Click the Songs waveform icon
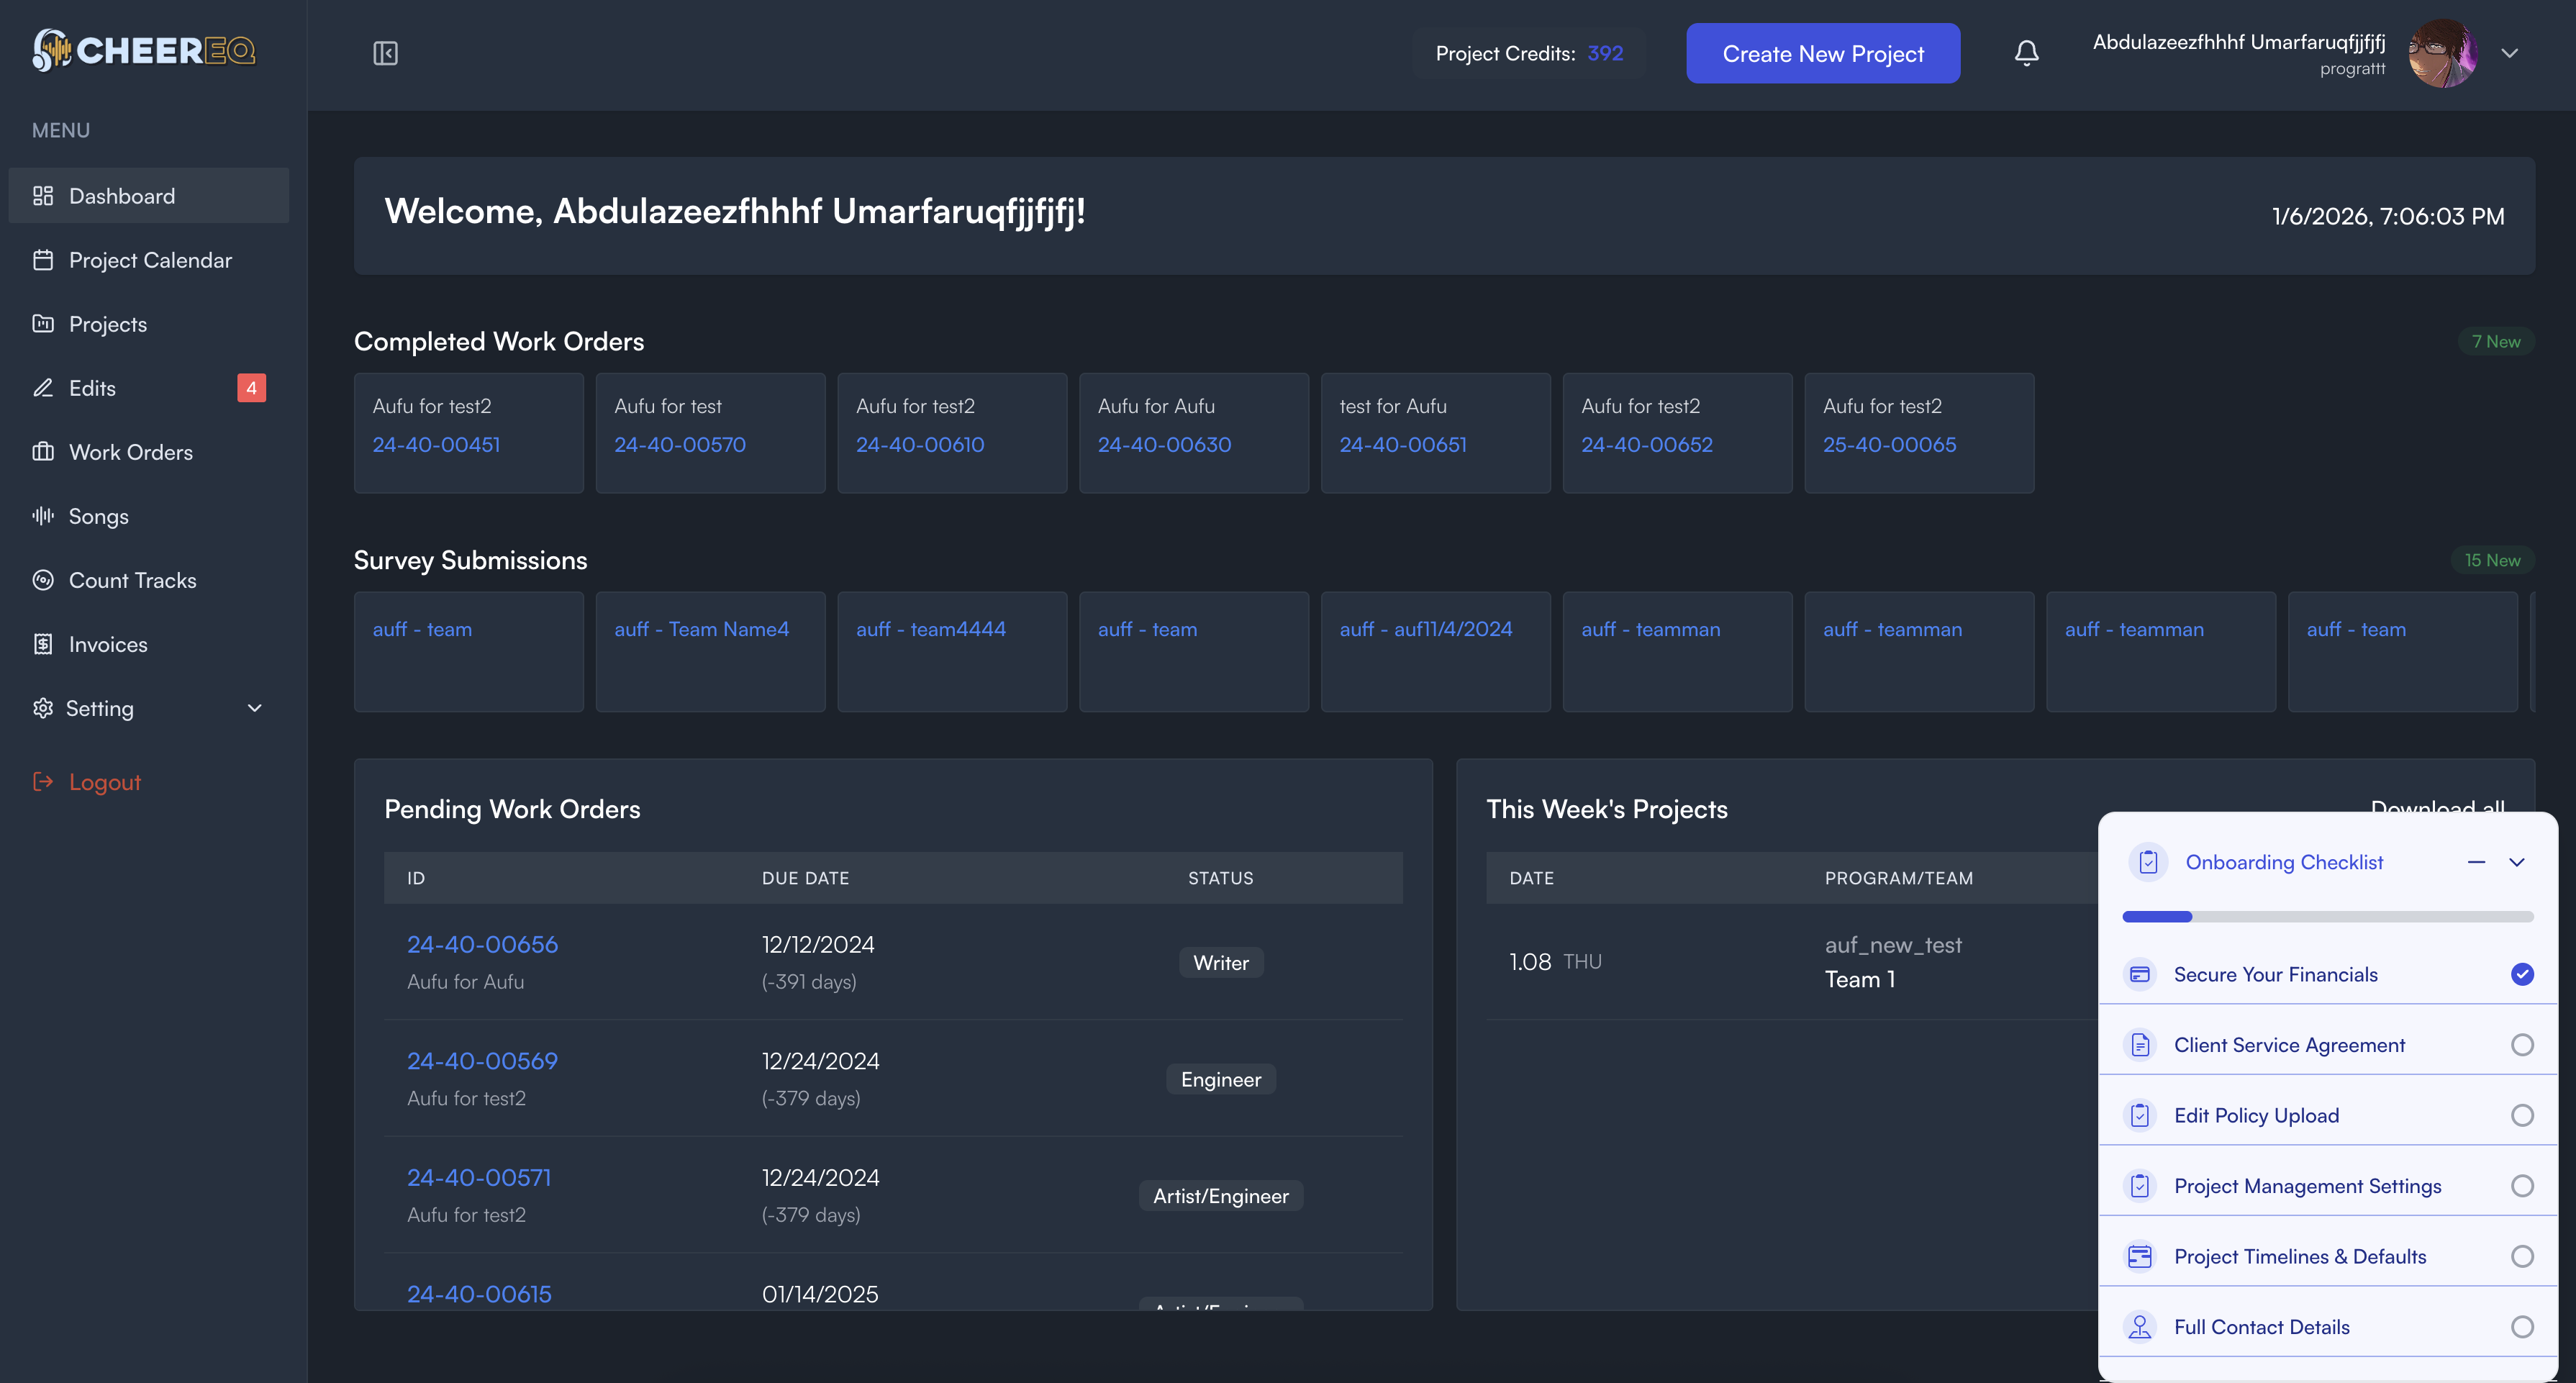The width and height of the screenshot is (2576, 1383). point(43,516)
